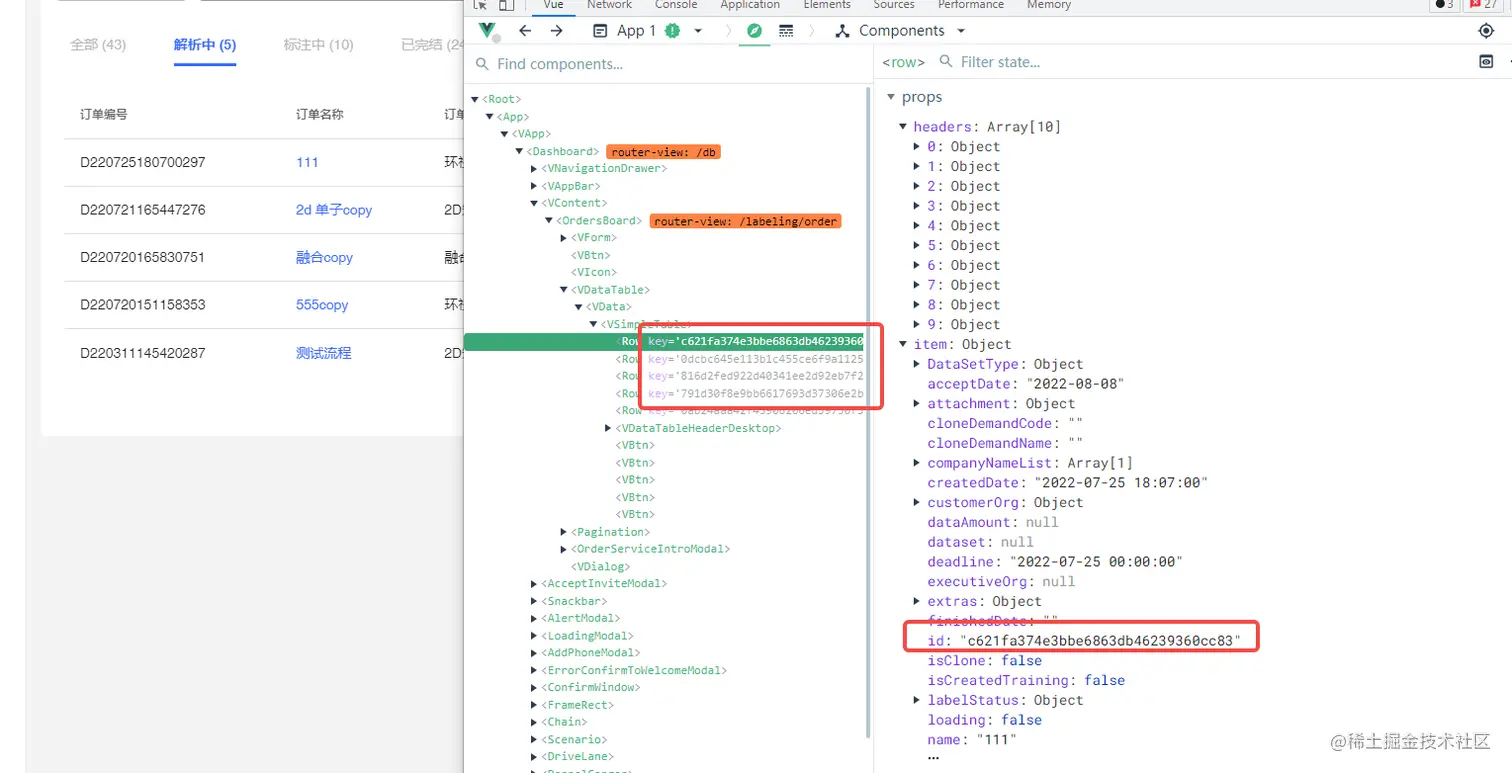Open the order link 融合copy

point(324,257)
